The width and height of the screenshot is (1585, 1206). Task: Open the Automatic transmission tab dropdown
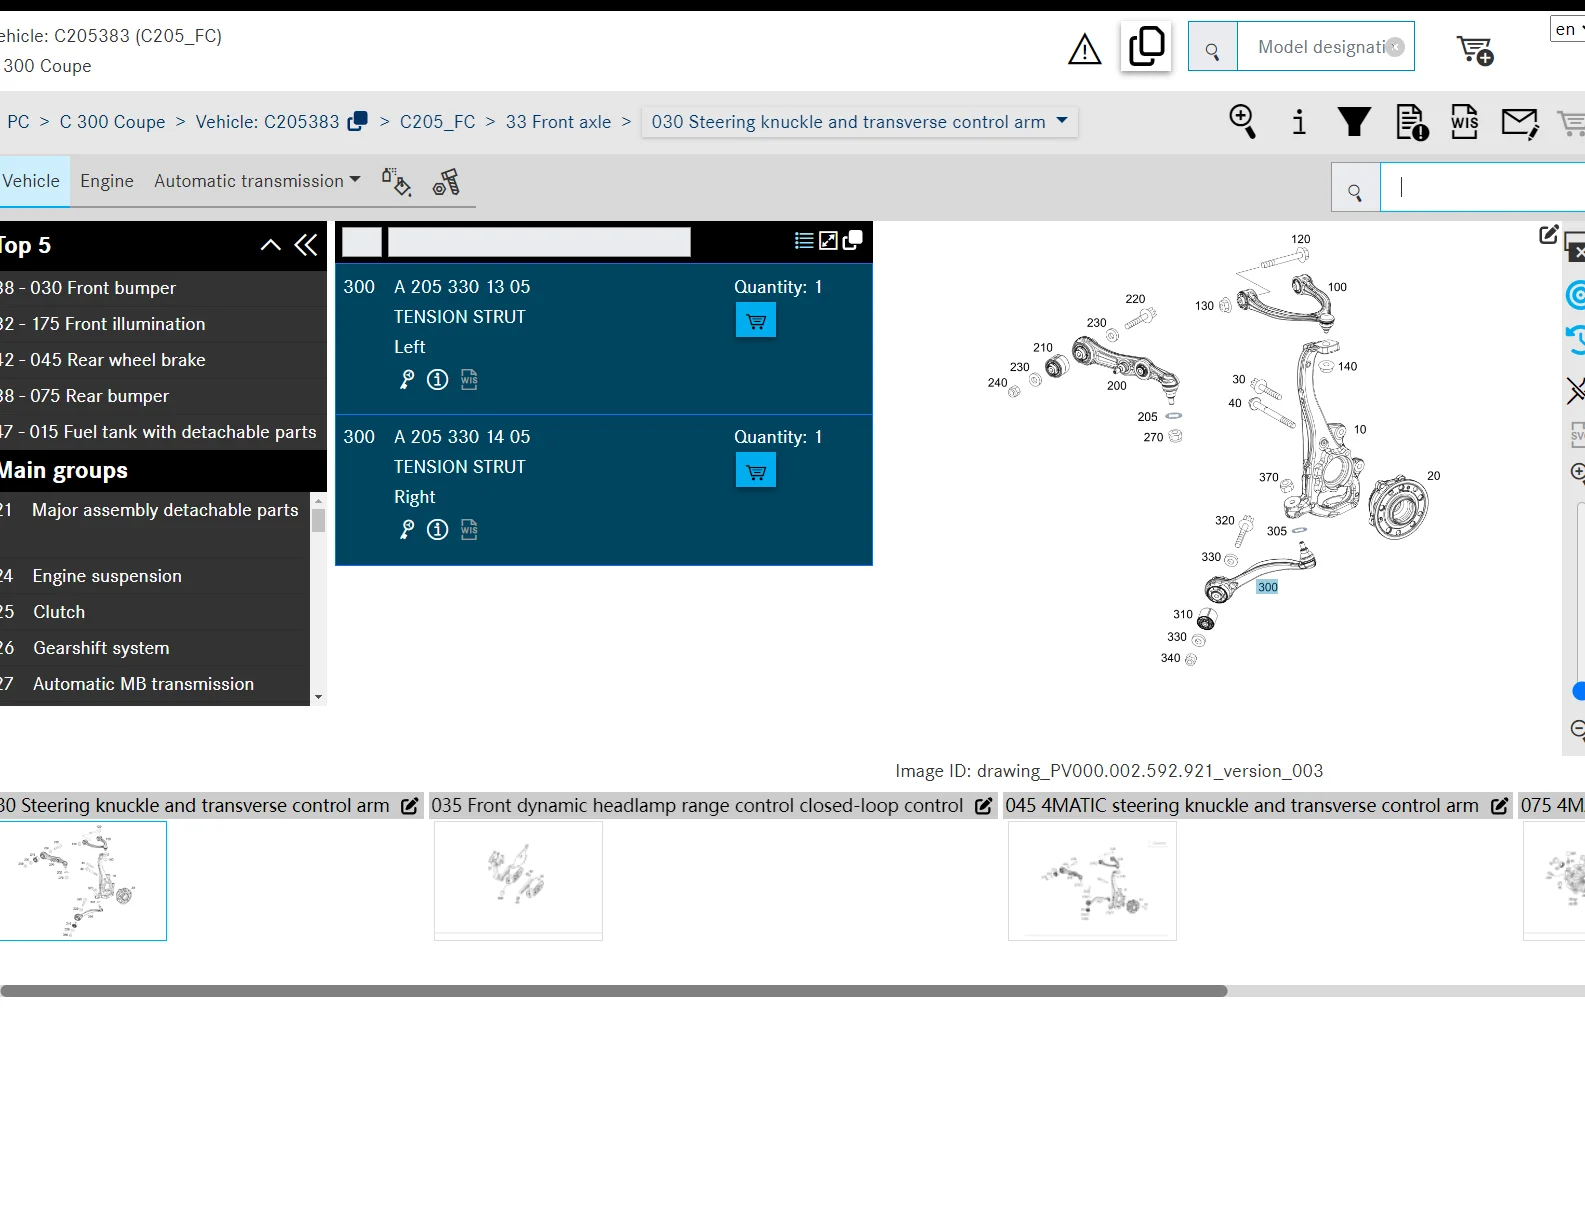click(x=257, y=181)
